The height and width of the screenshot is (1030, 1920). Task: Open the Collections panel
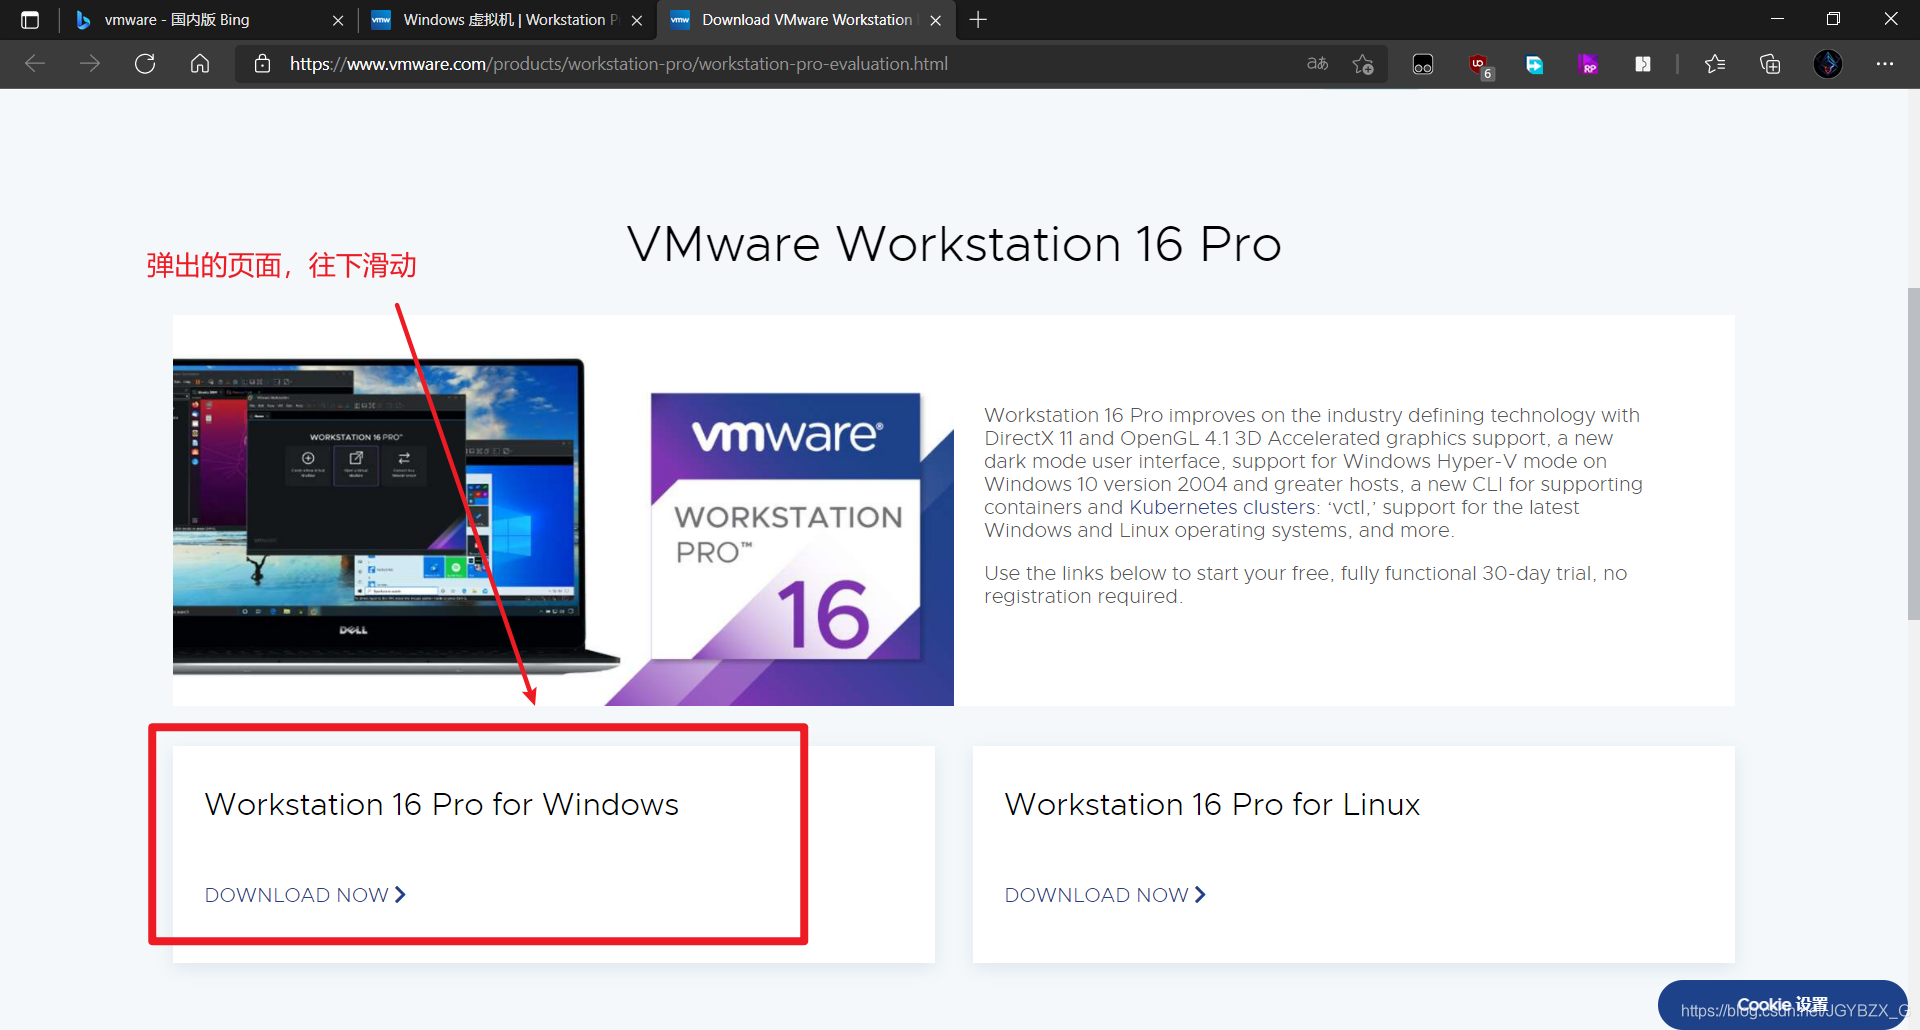pyautogui.click(x=1770, y=64)
